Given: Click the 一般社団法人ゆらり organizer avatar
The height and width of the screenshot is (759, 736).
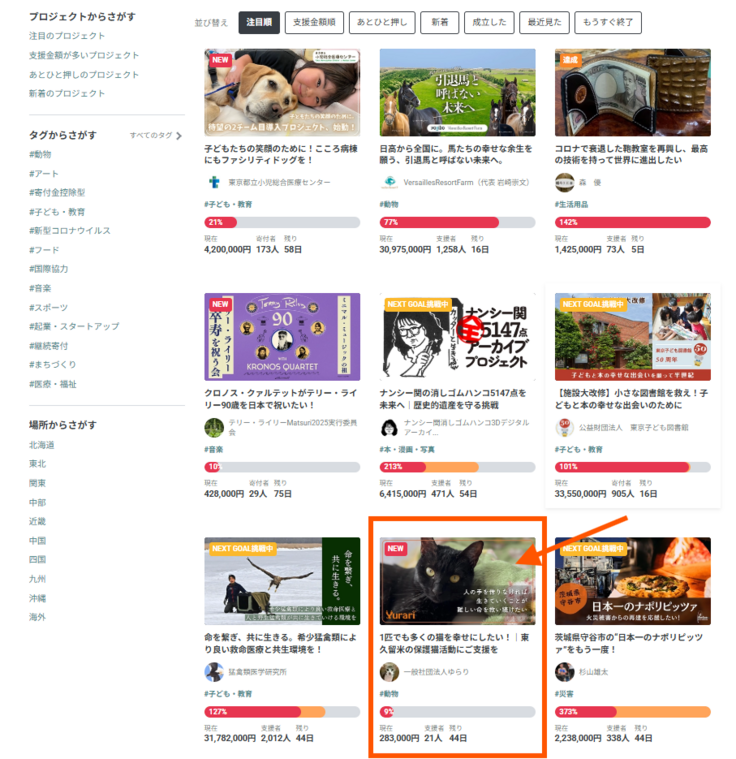Looking at the screenshot, I should [389, 672].
